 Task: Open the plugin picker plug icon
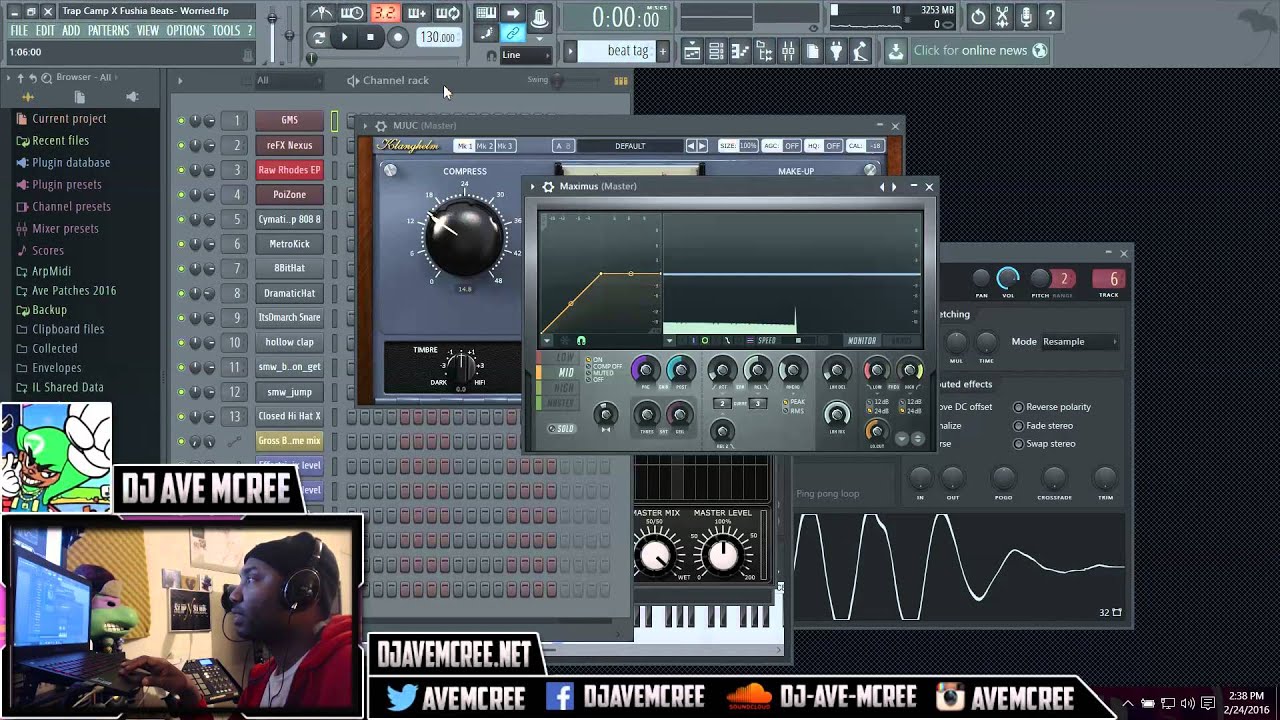tap(836, 51)
